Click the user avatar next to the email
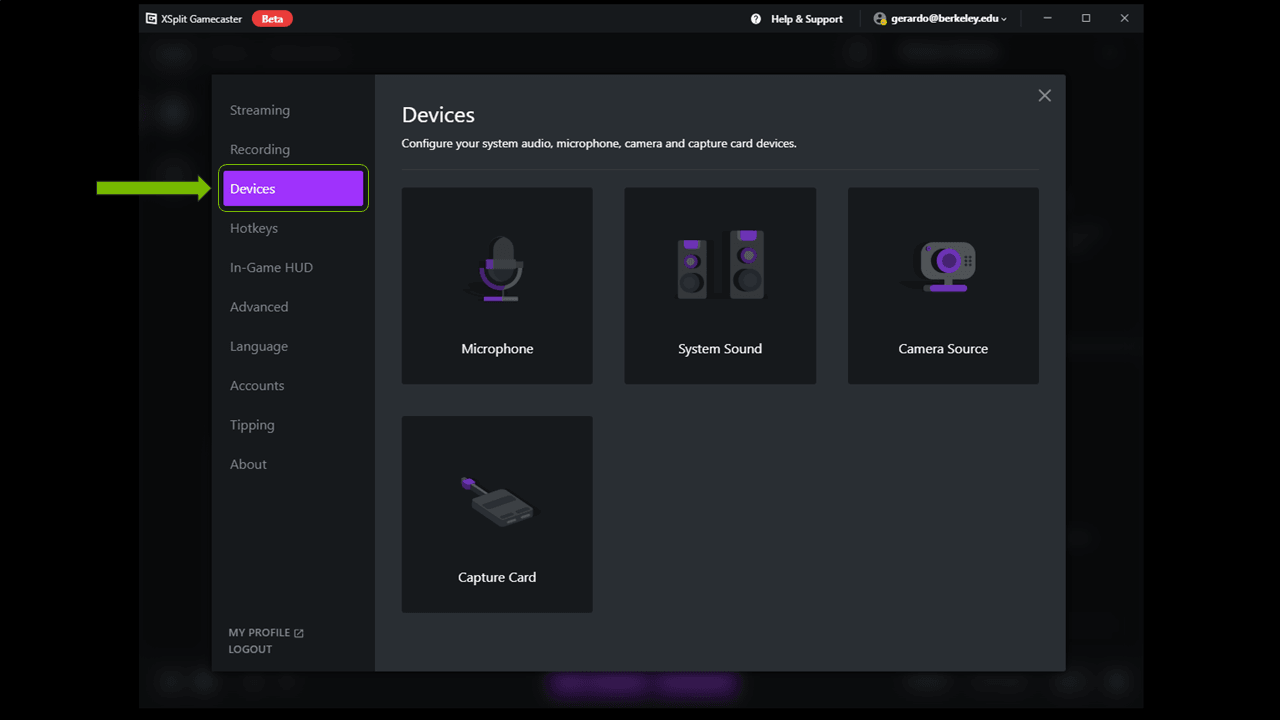 [x=878, y=18]
